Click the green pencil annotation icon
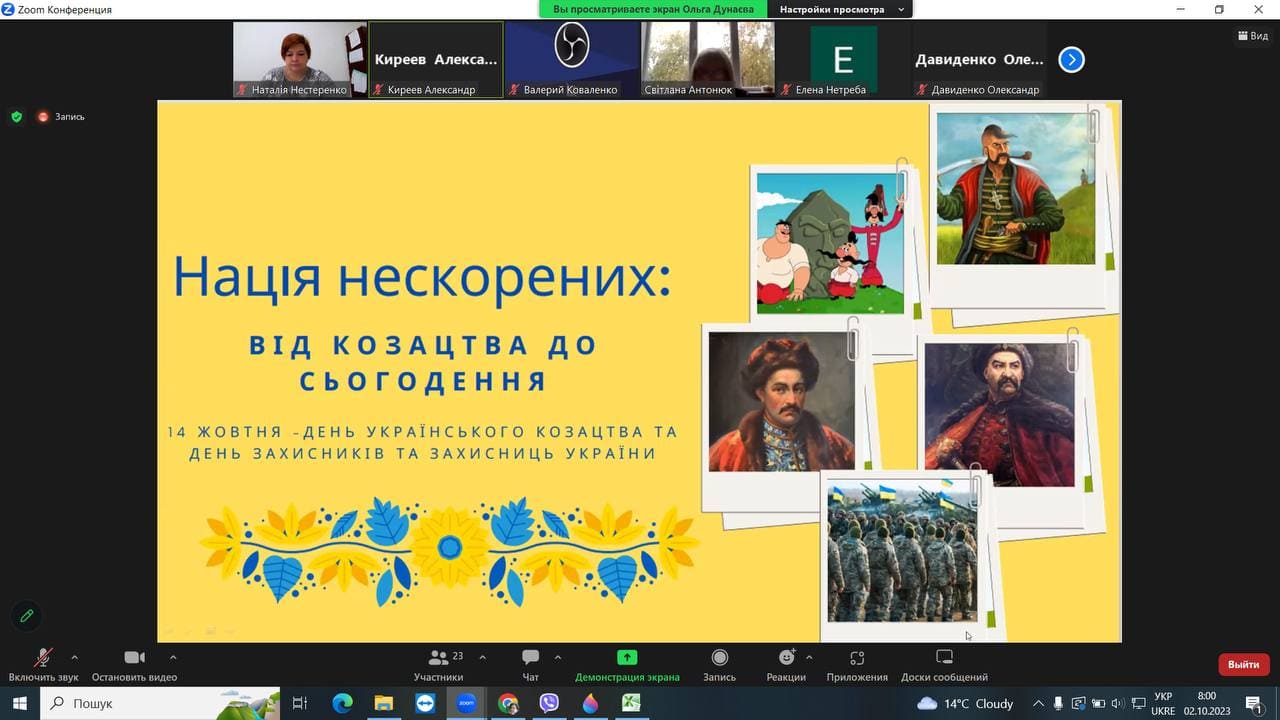 pyautogui.click(x=27, y=616)
